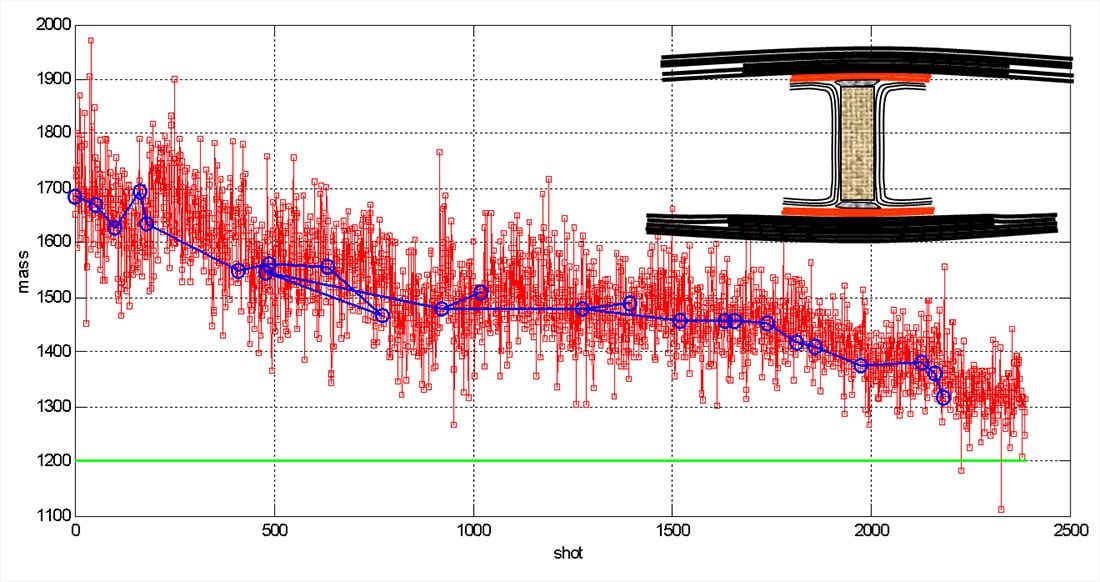Click y-axis tick value 1300
This screenshot has height=582, width=1100.
(53, 407)
